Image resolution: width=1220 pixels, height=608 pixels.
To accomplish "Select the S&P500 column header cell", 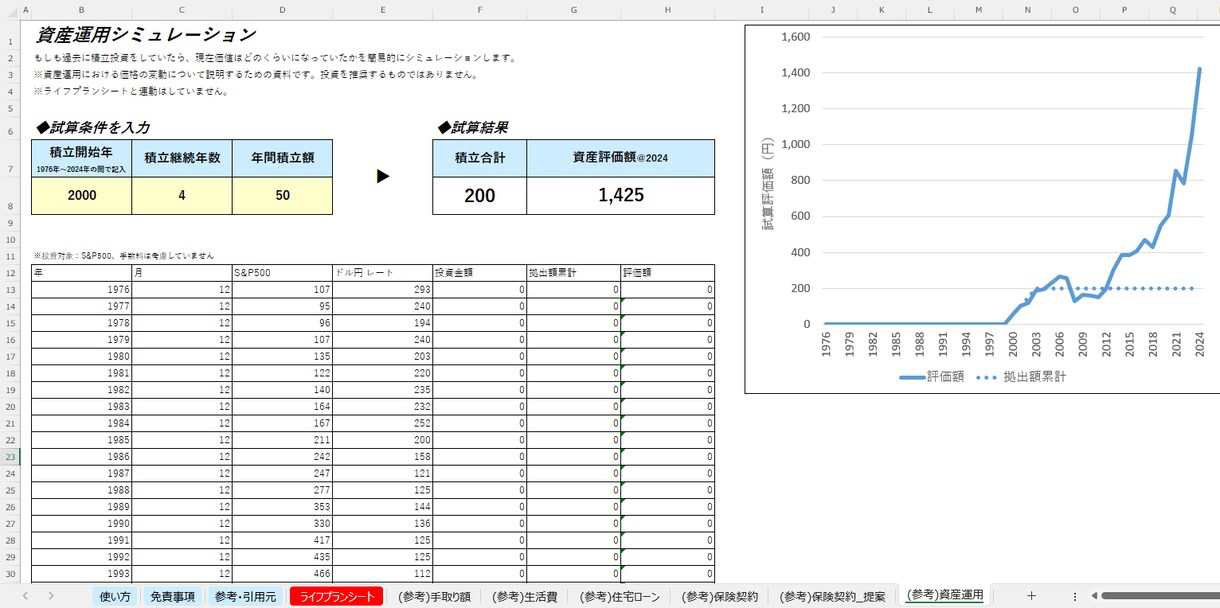I will pos(282,273).
